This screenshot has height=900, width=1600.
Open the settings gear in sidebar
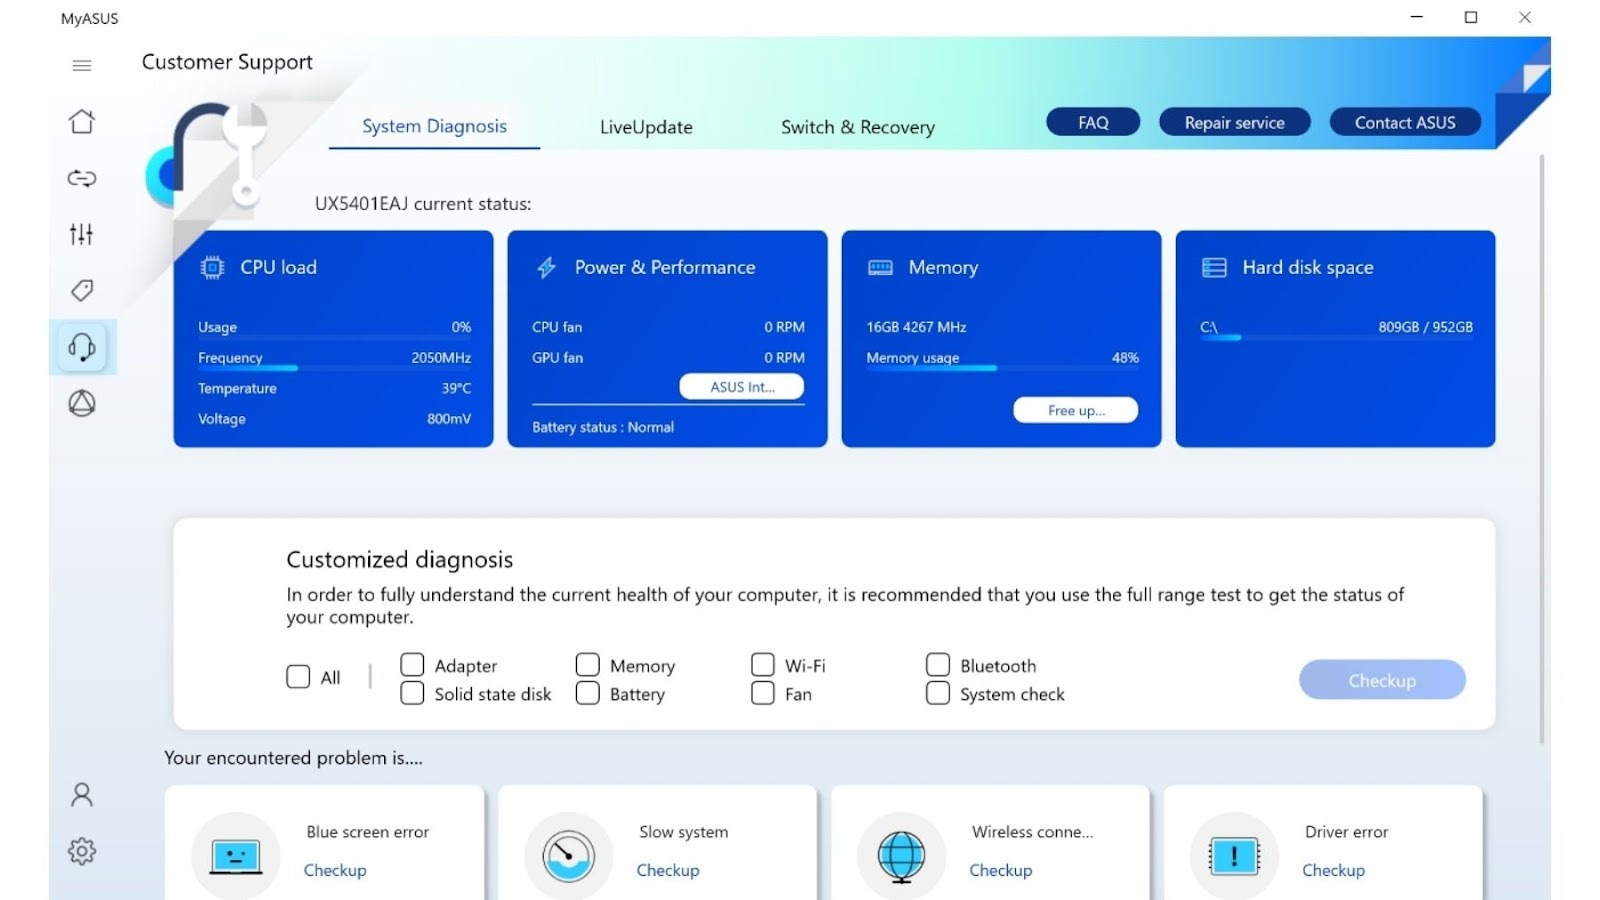pos(82,851)
